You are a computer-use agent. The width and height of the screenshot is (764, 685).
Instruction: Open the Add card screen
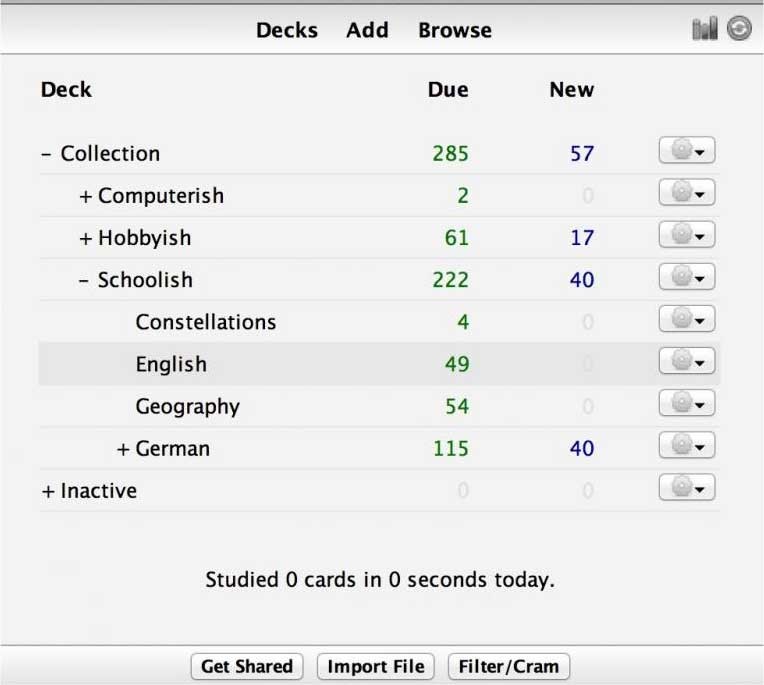tap(367, 30)
